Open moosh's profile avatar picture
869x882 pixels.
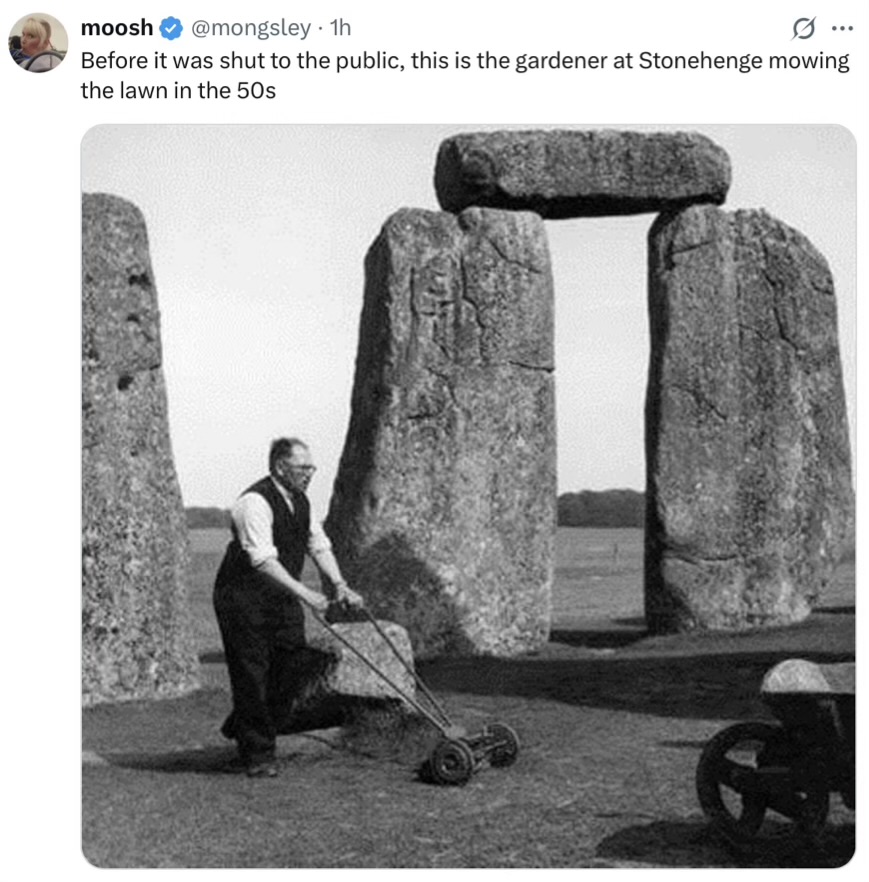pos(38,43)
